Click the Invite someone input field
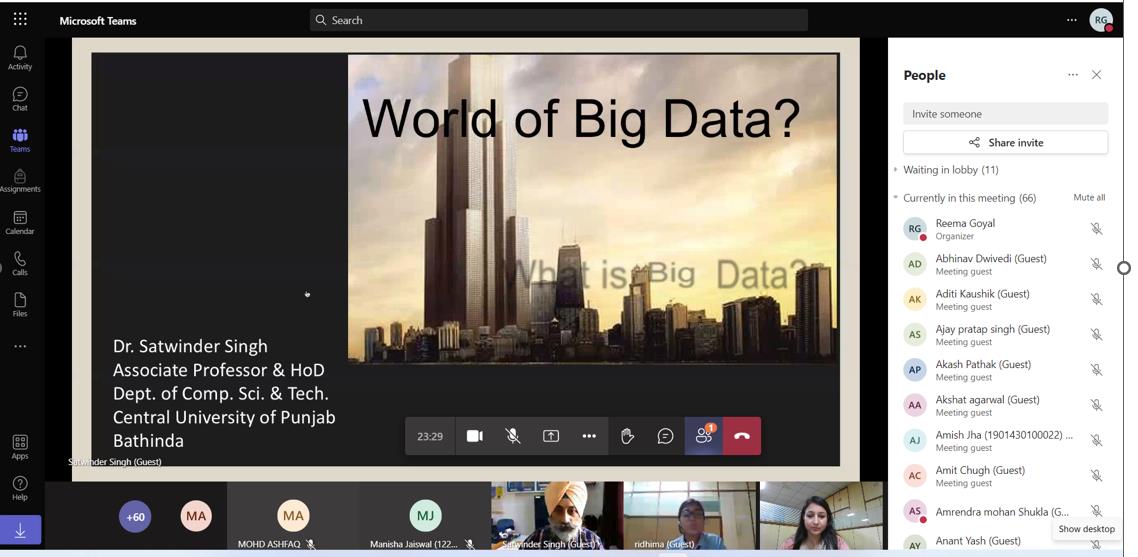 click(1005, 114)
